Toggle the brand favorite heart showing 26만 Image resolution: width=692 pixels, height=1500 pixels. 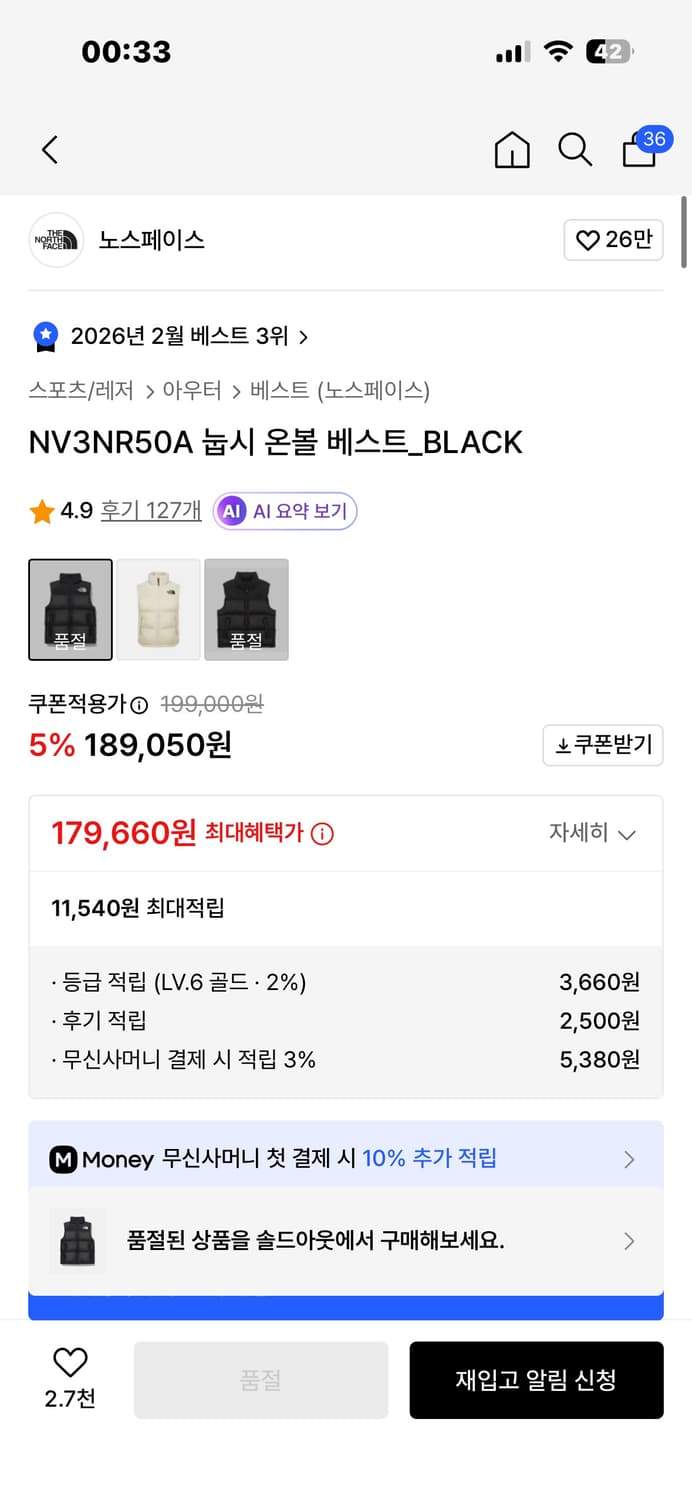coord(613,240)
